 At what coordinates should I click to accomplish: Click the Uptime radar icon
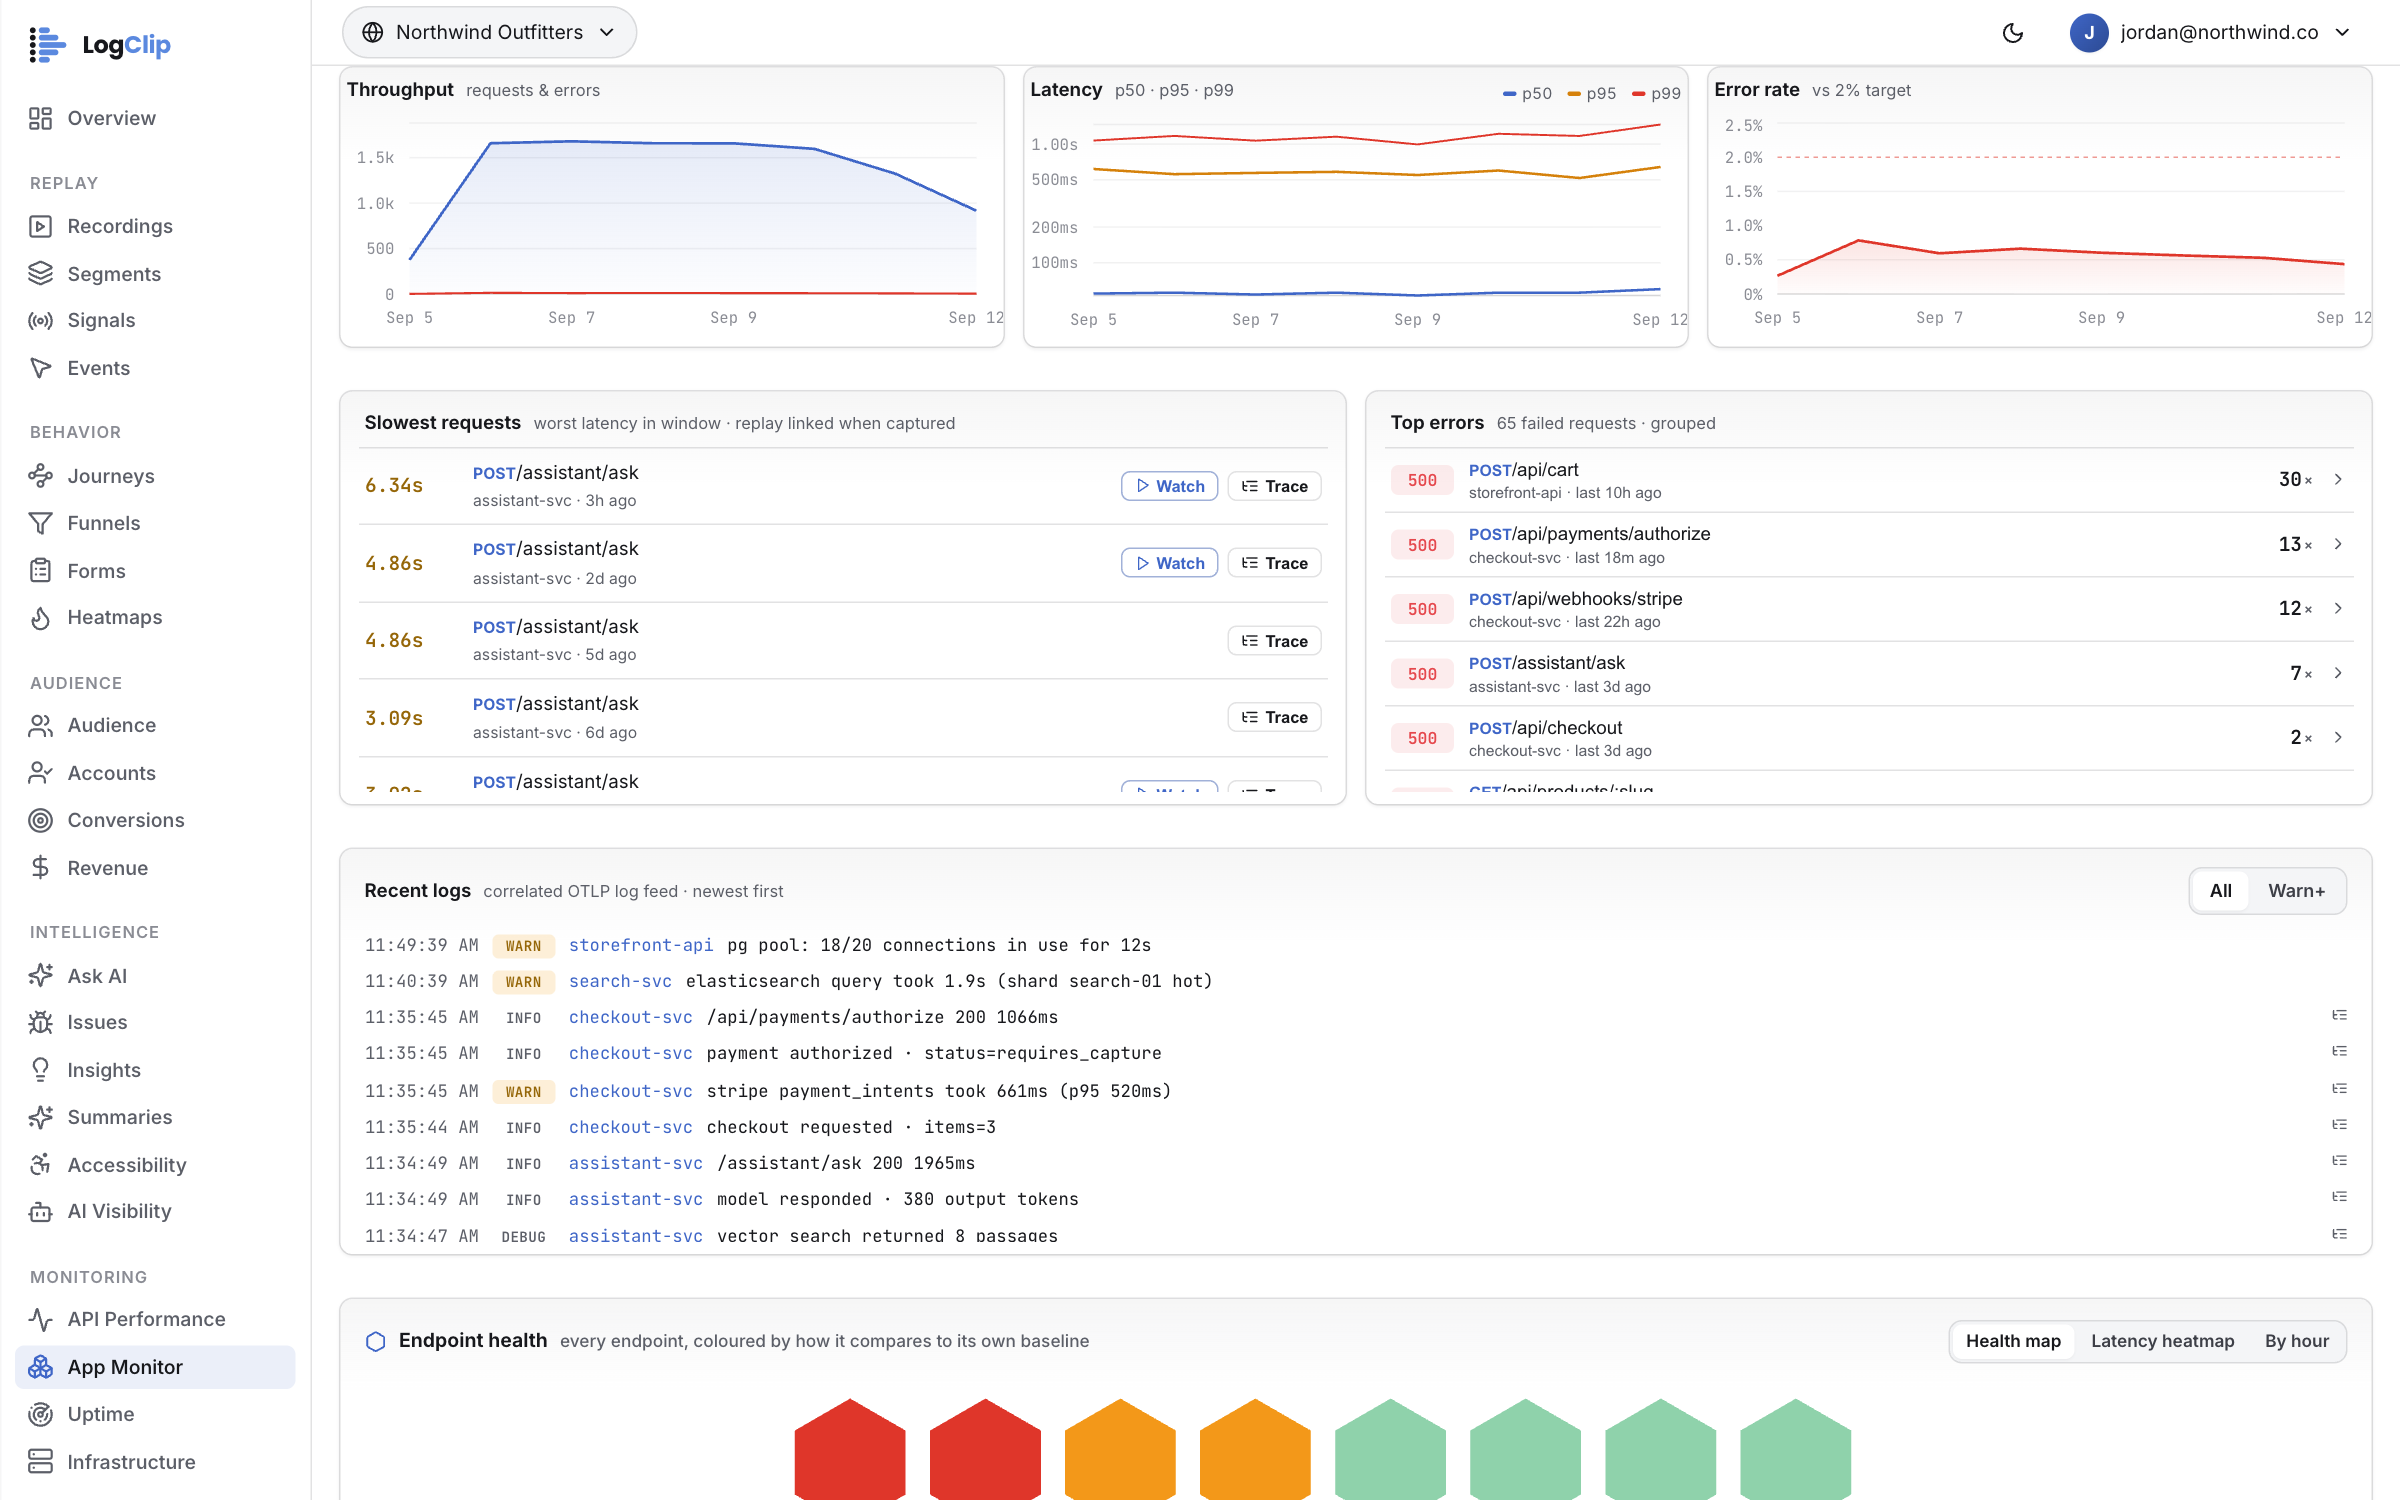[x=40, y=1414]
